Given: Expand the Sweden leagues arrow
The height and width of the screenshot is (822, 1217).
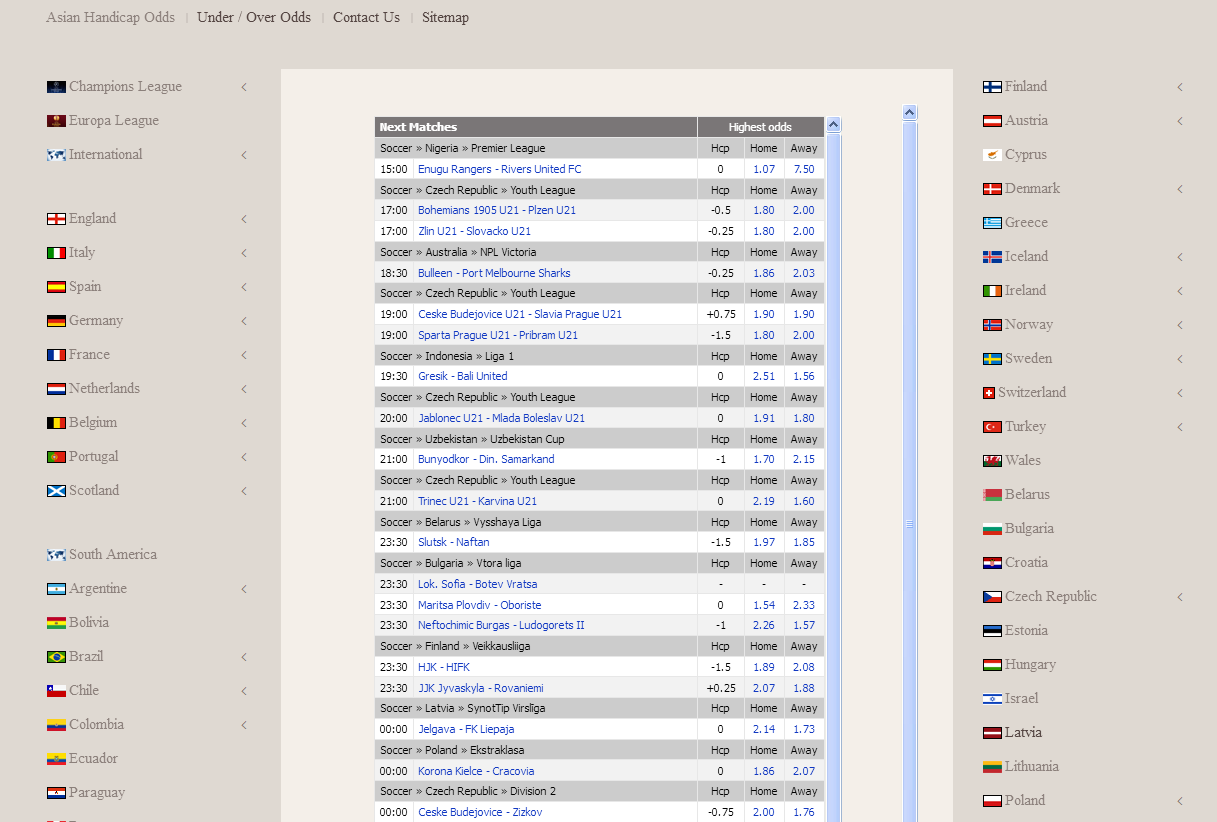Looking at the screenshot, I should click(1180, 359).
